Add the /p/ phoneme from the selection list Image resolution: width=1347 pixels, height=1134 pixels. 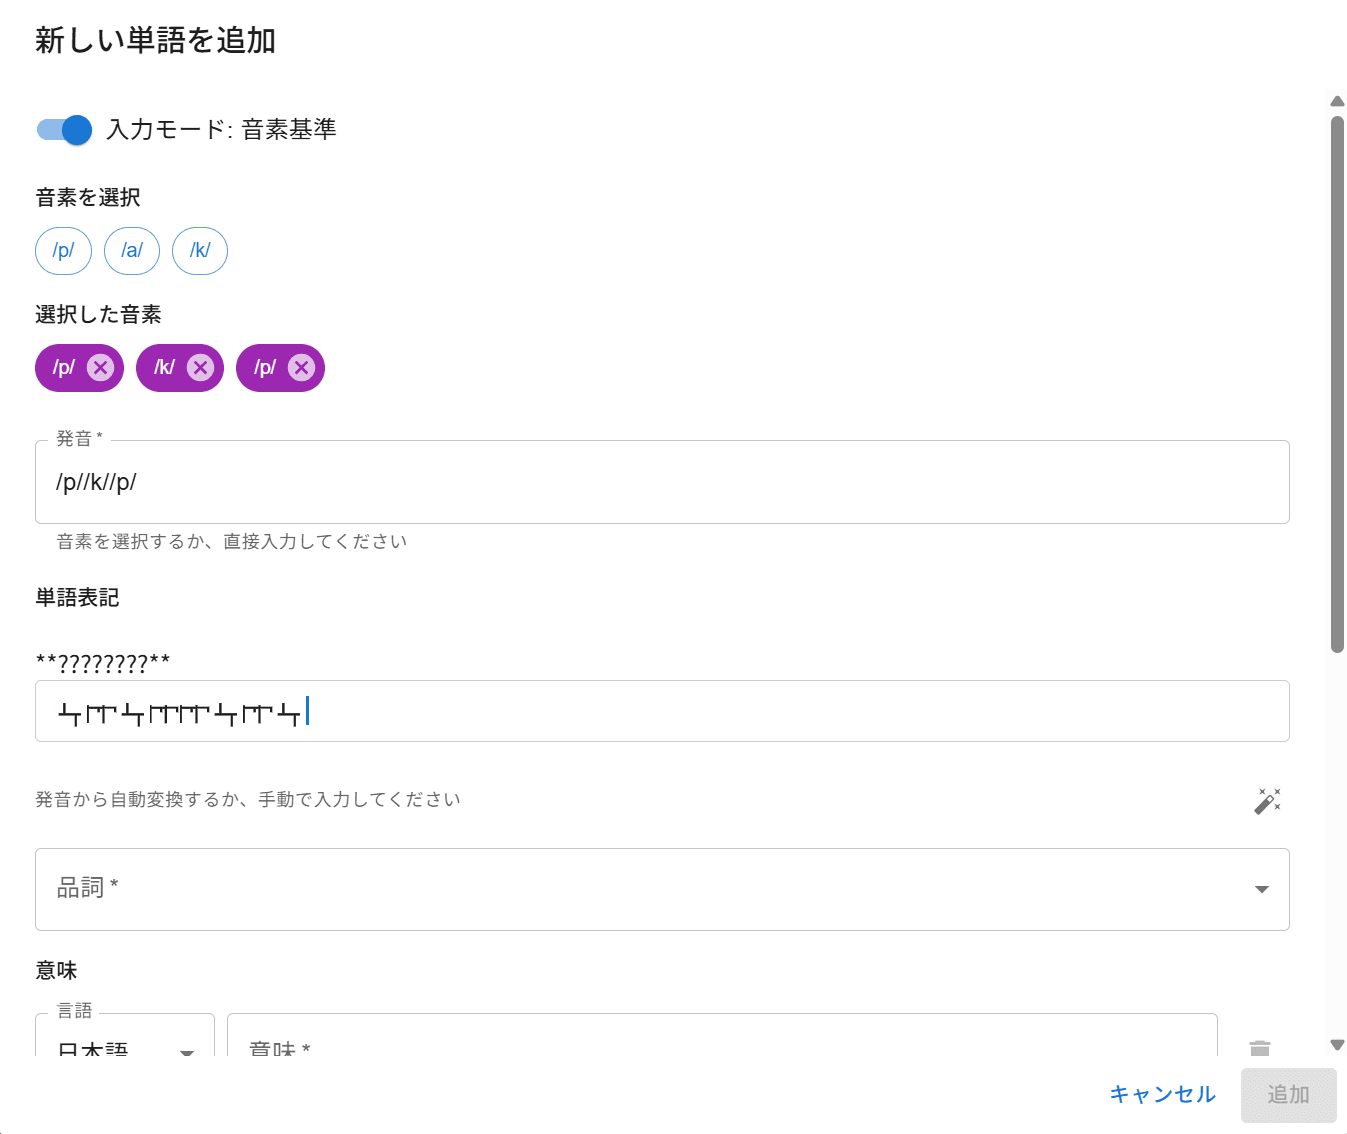(x=63, y=251)
